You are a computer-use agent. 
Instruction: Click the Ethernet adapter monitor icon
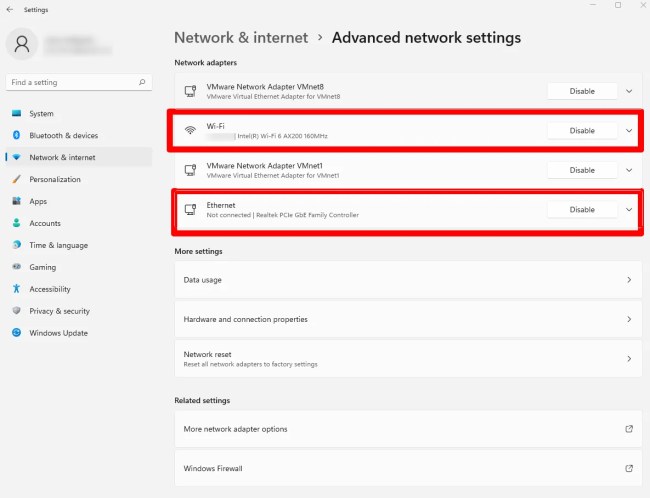point(190,209)
